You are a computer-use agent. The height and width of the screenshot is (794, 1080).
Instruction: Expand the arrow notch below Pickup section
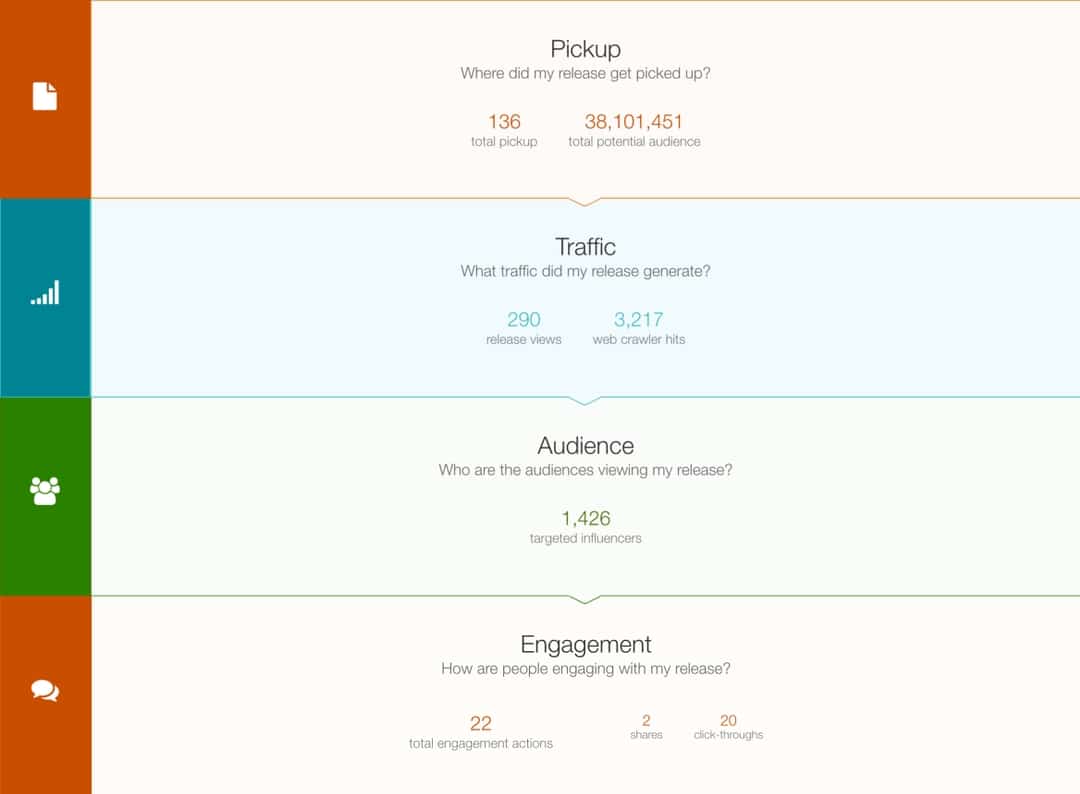585,202
